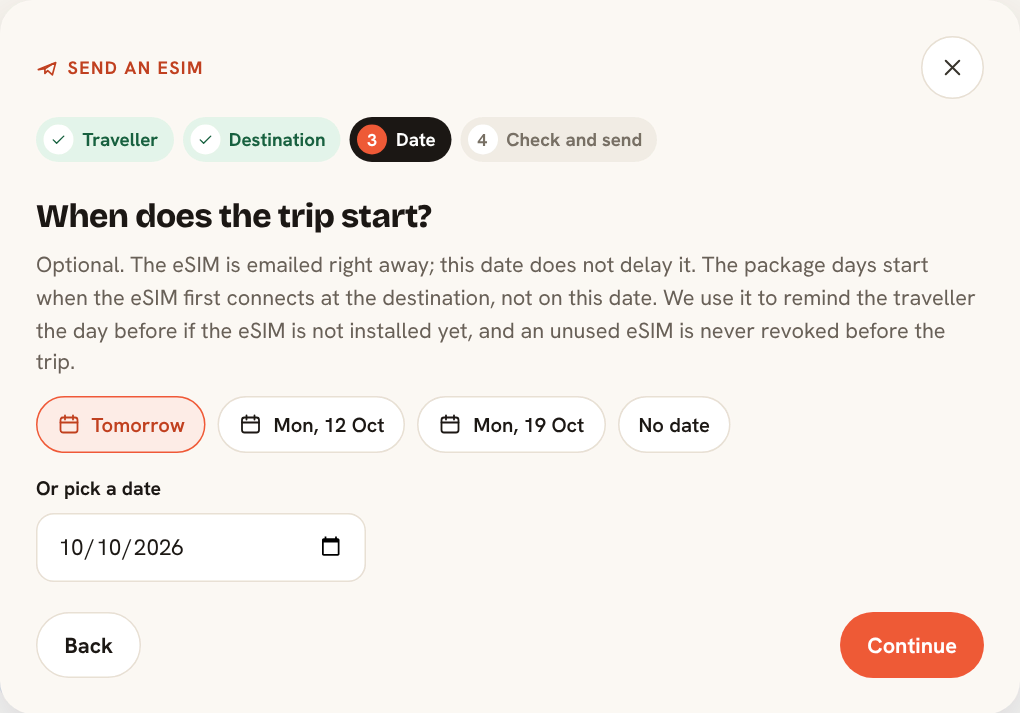Image resolution: width=1020 pixels, height=713 pixels.
Task: Click the calendar icon in the Mon, 12 Oct chip
Action: (250, 425)
